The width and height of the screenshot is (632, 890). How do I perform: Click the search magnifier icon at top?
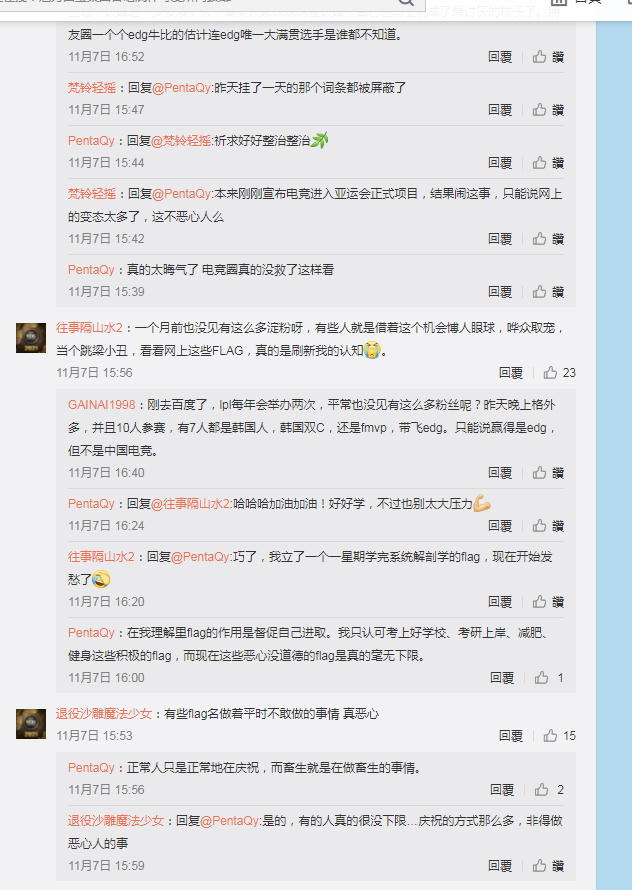pyautogui.click(x=406, y=3)
